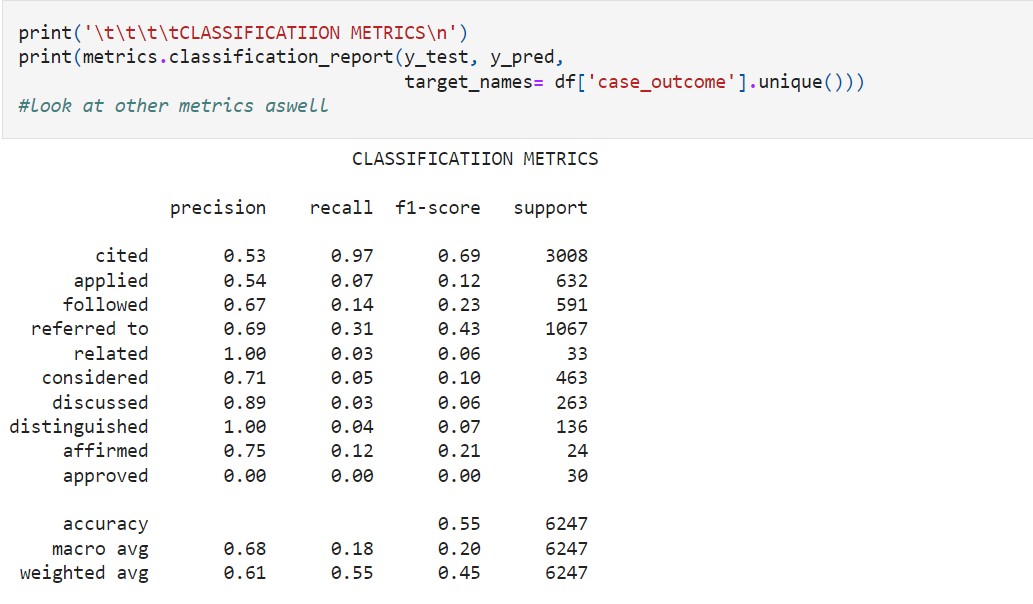Click the 'weighted avg' row label

pyautogui.click(x=84, y=573)
